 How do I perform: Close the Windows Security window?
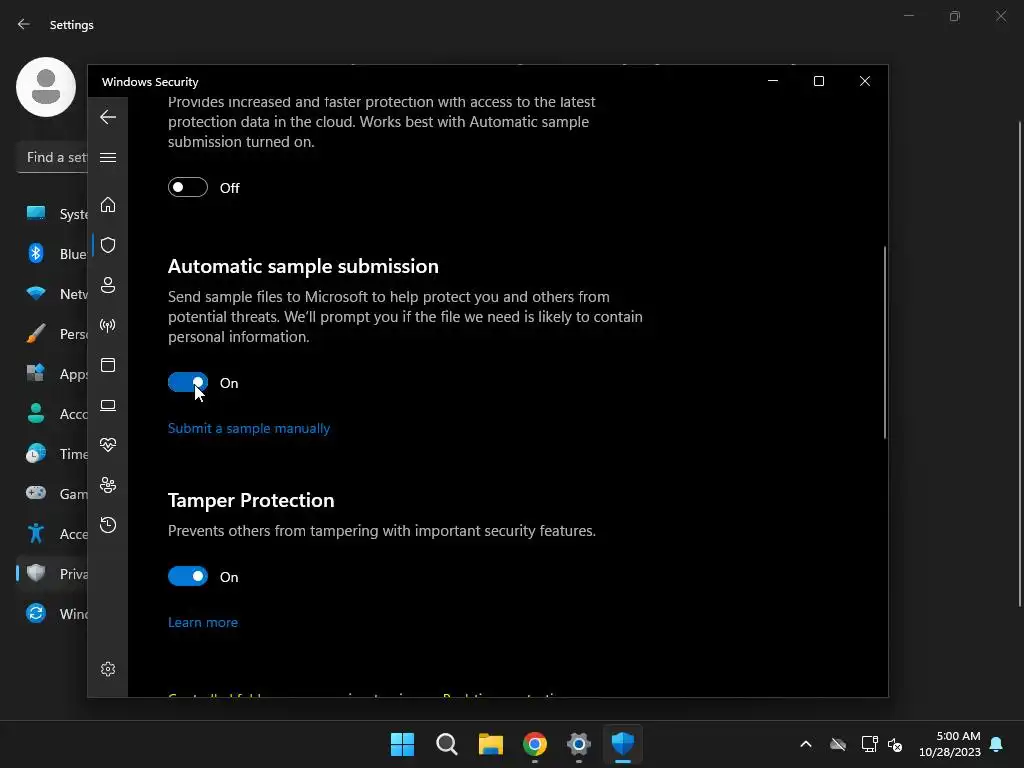click(865, 81)
